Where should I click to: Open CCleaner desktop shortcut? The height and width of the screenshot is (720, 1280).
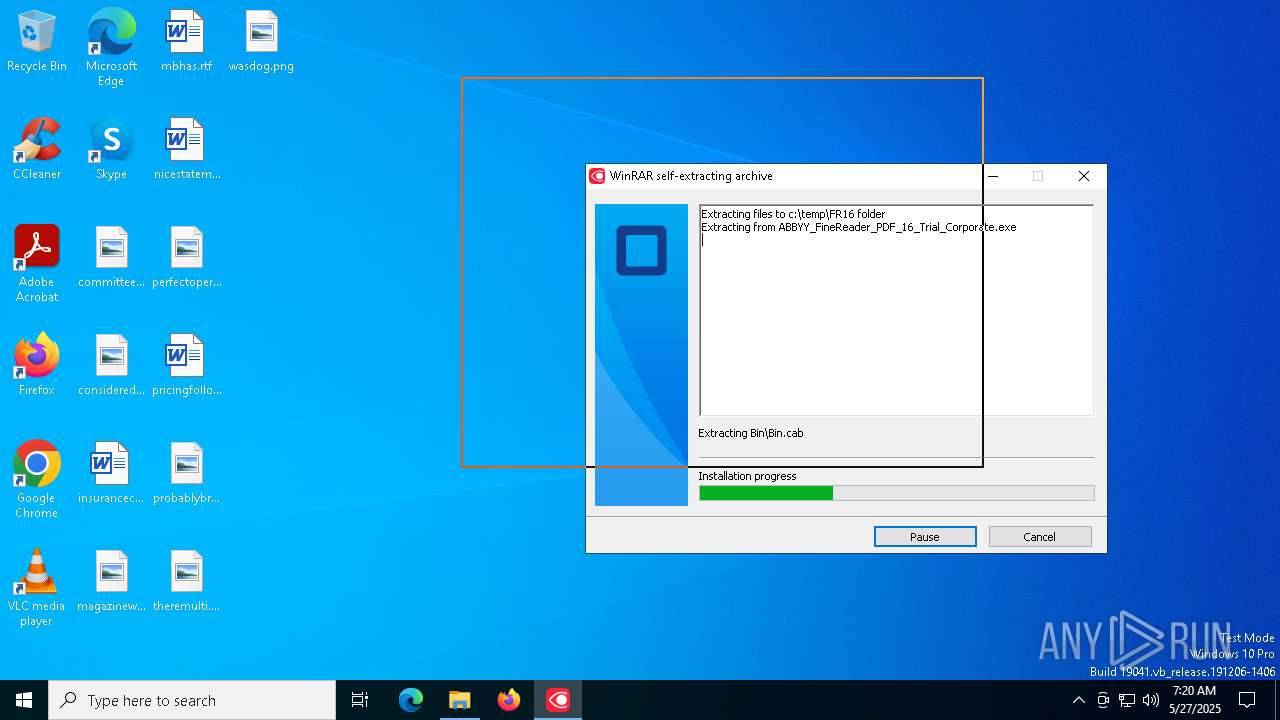tap(37, 150)
